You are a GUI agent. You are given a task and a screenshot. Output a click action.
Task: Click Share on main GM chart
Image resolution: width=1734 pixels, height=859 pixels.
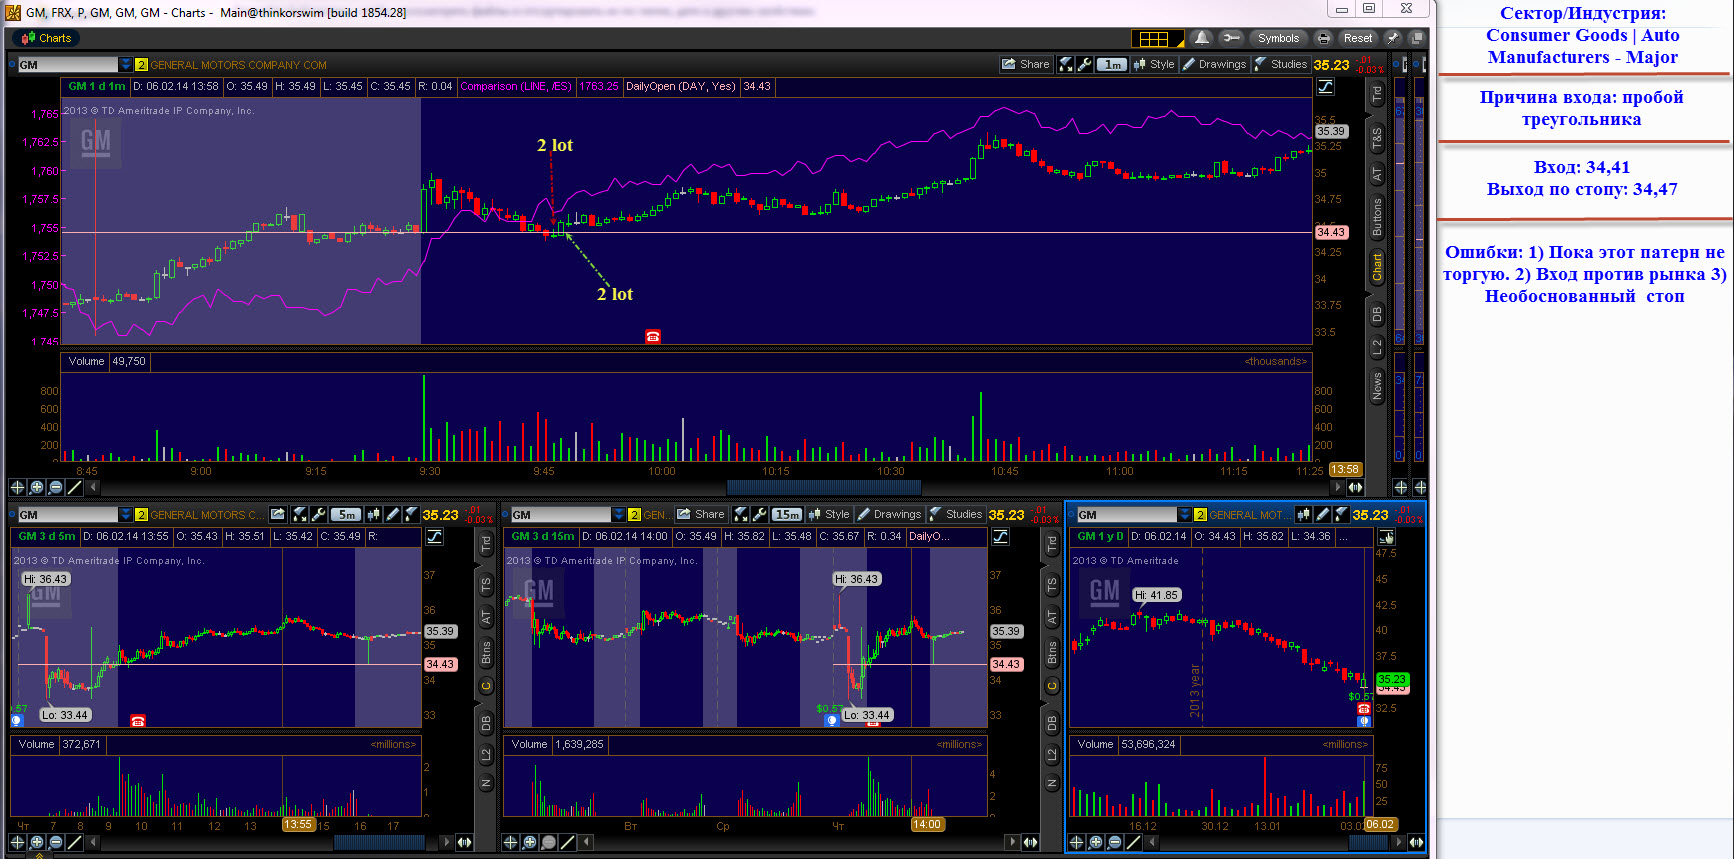click(1026, 64)
